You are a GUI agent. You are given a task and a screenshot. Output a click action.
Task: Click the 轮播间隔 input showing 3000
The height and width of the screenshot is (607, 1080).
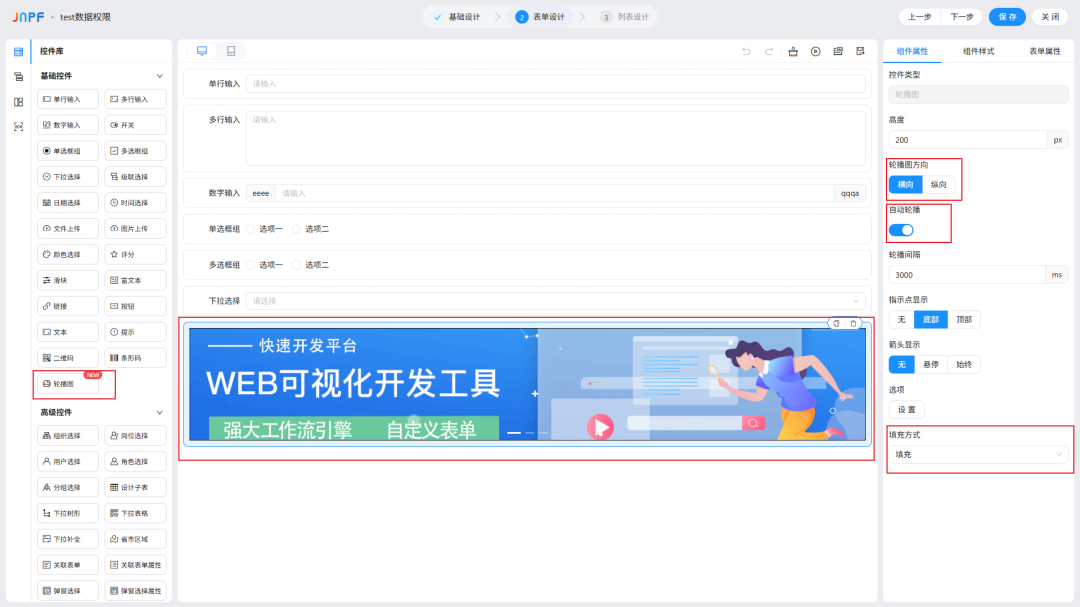[x=967, y=275]
